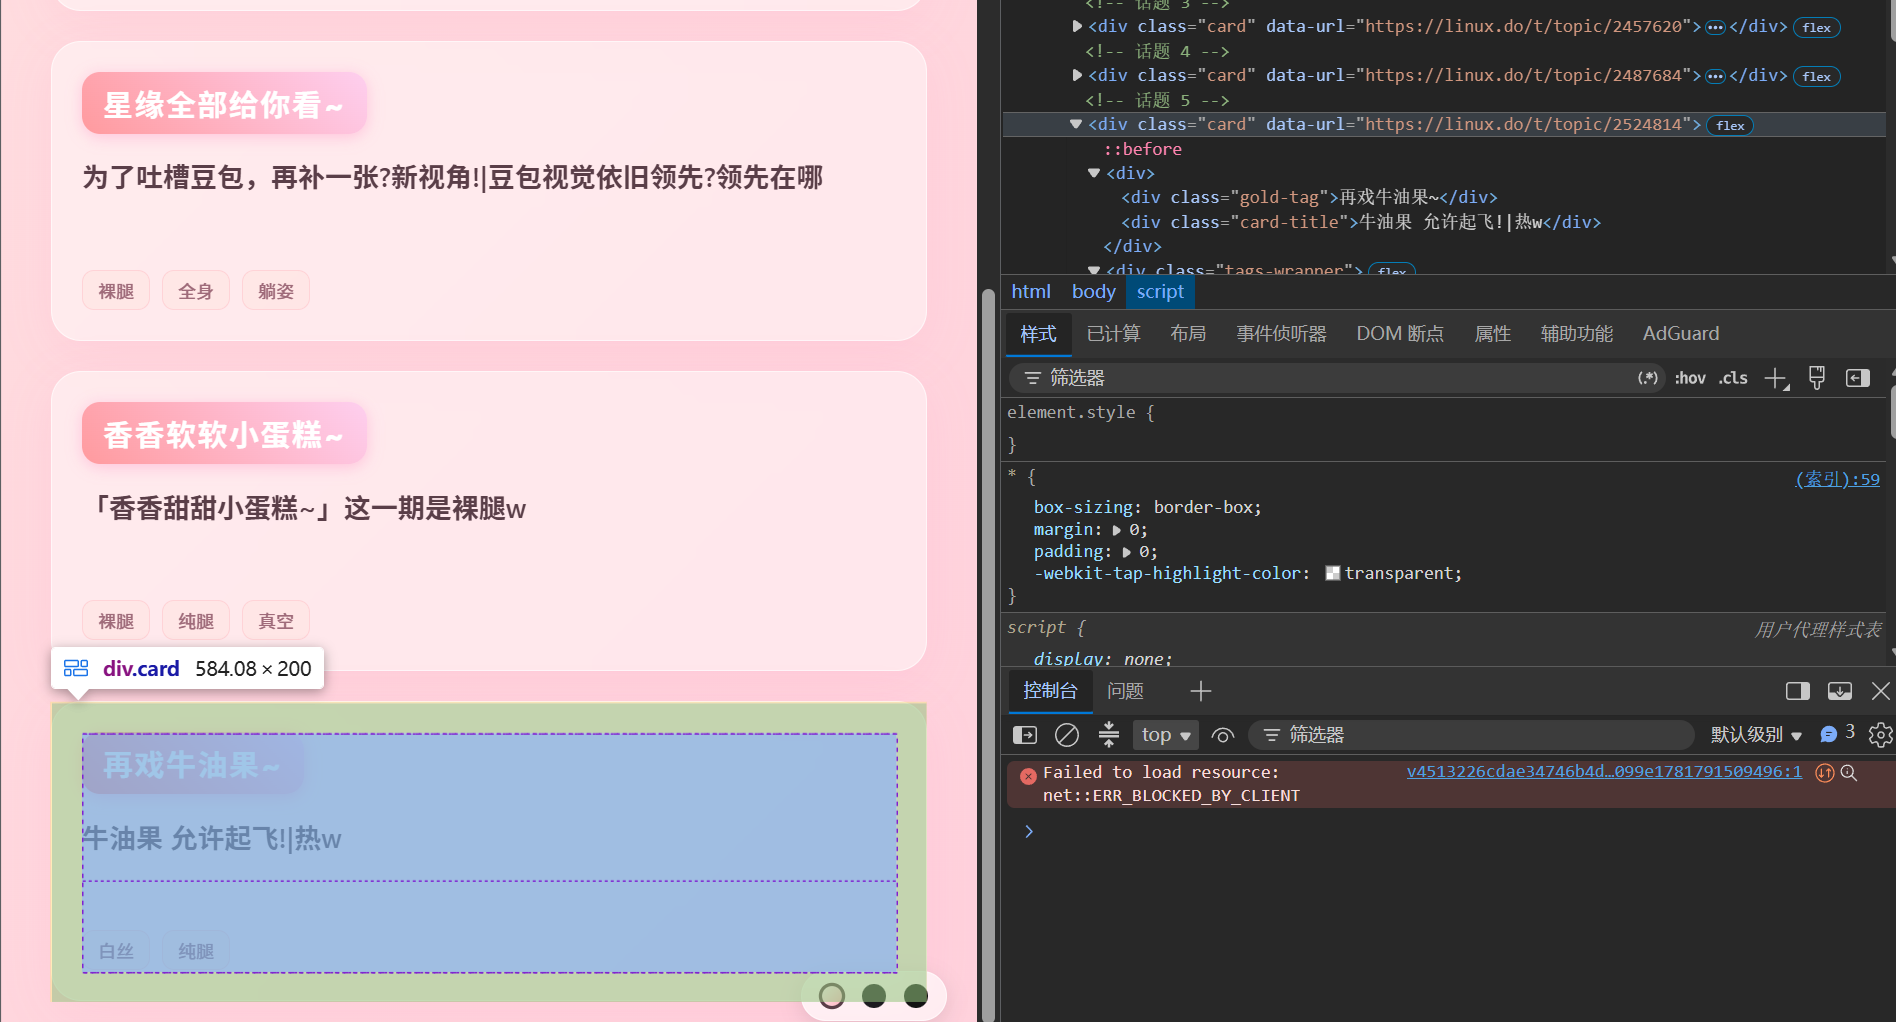Expand the topic/2487684 card node
The height and width of the screenshot is (1022, 1896).
pos(1077,75)
